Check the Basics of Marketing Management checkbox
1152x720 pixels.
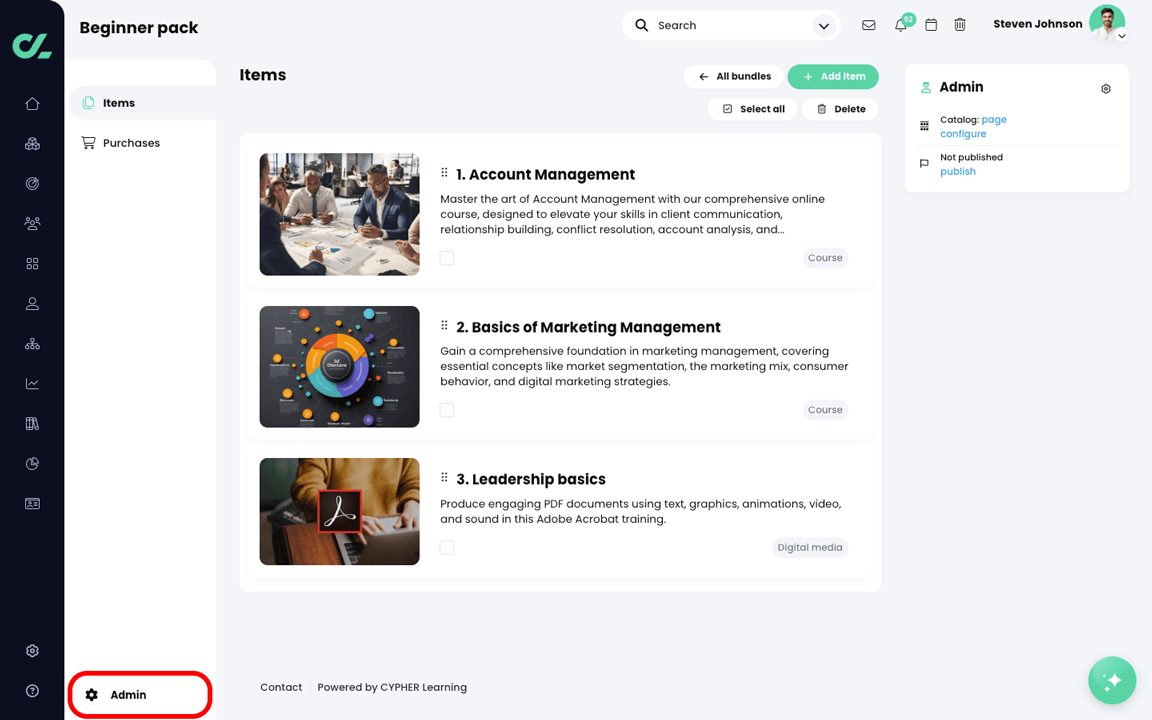(447, 410)
